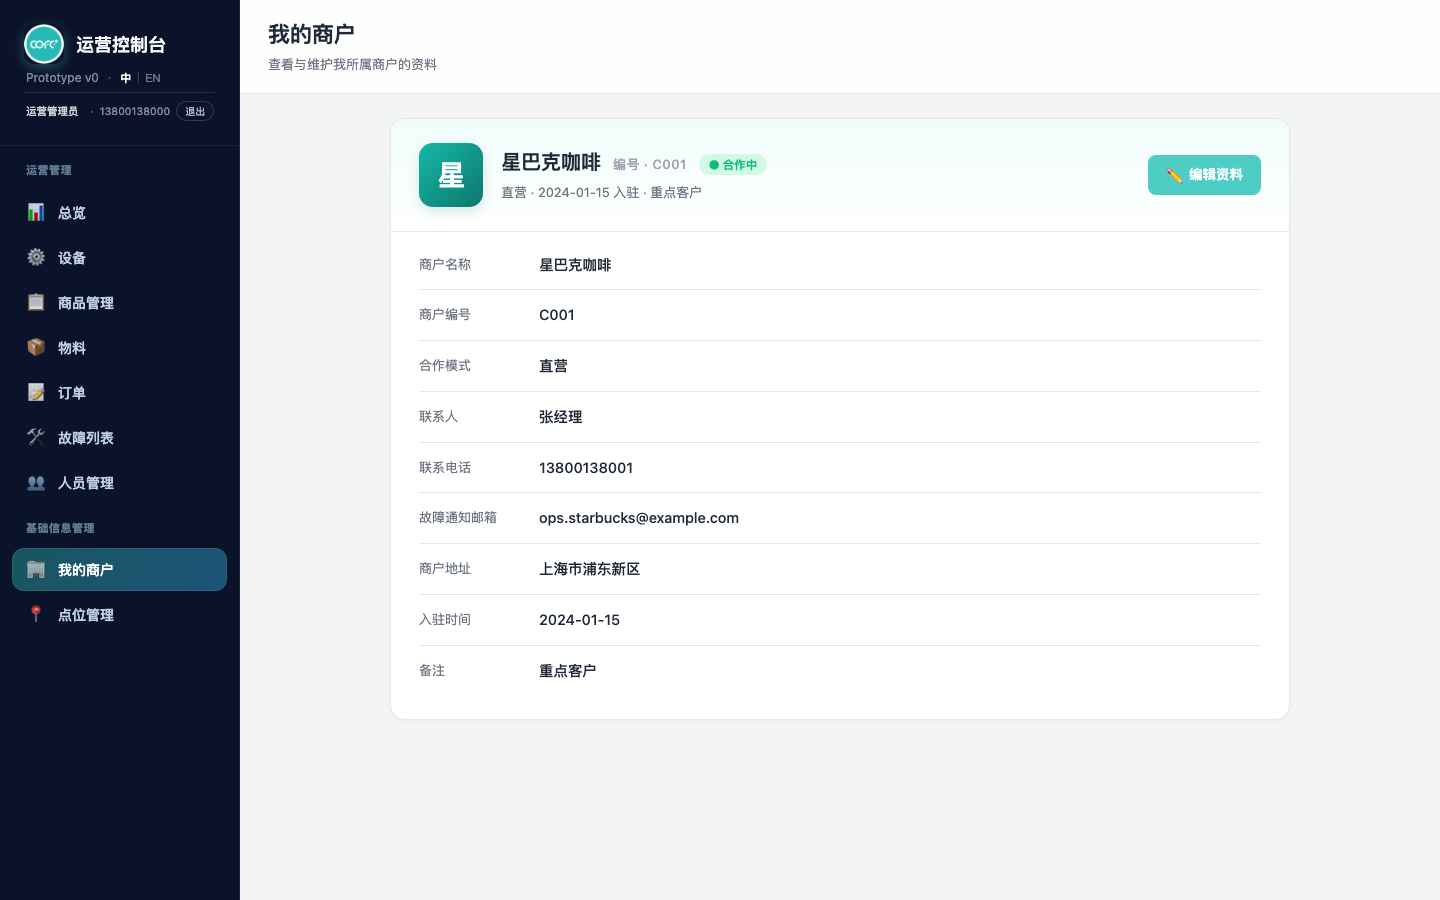
Task: Click the Prototype v0 version label
Action: 62,78
